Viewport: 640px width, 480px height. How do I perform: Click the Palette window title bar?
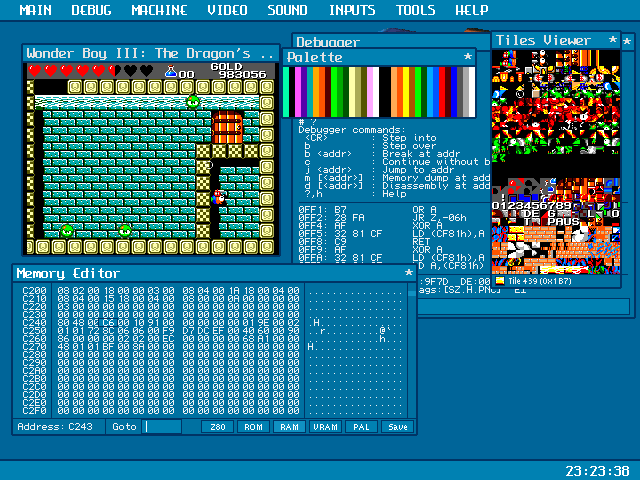(379, 57)
